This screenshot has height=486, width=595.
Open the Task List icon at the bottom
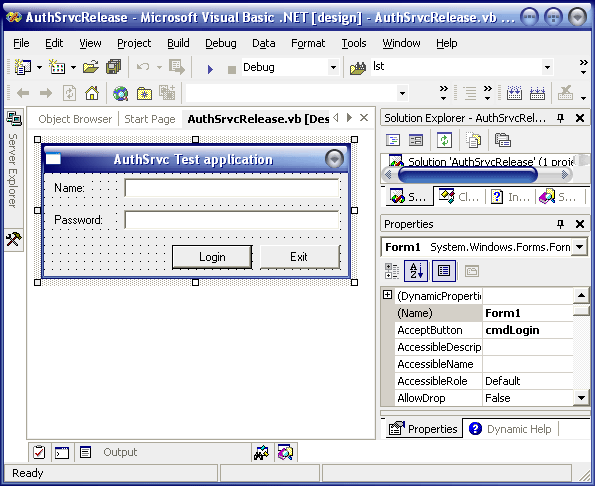click(39, 452)
